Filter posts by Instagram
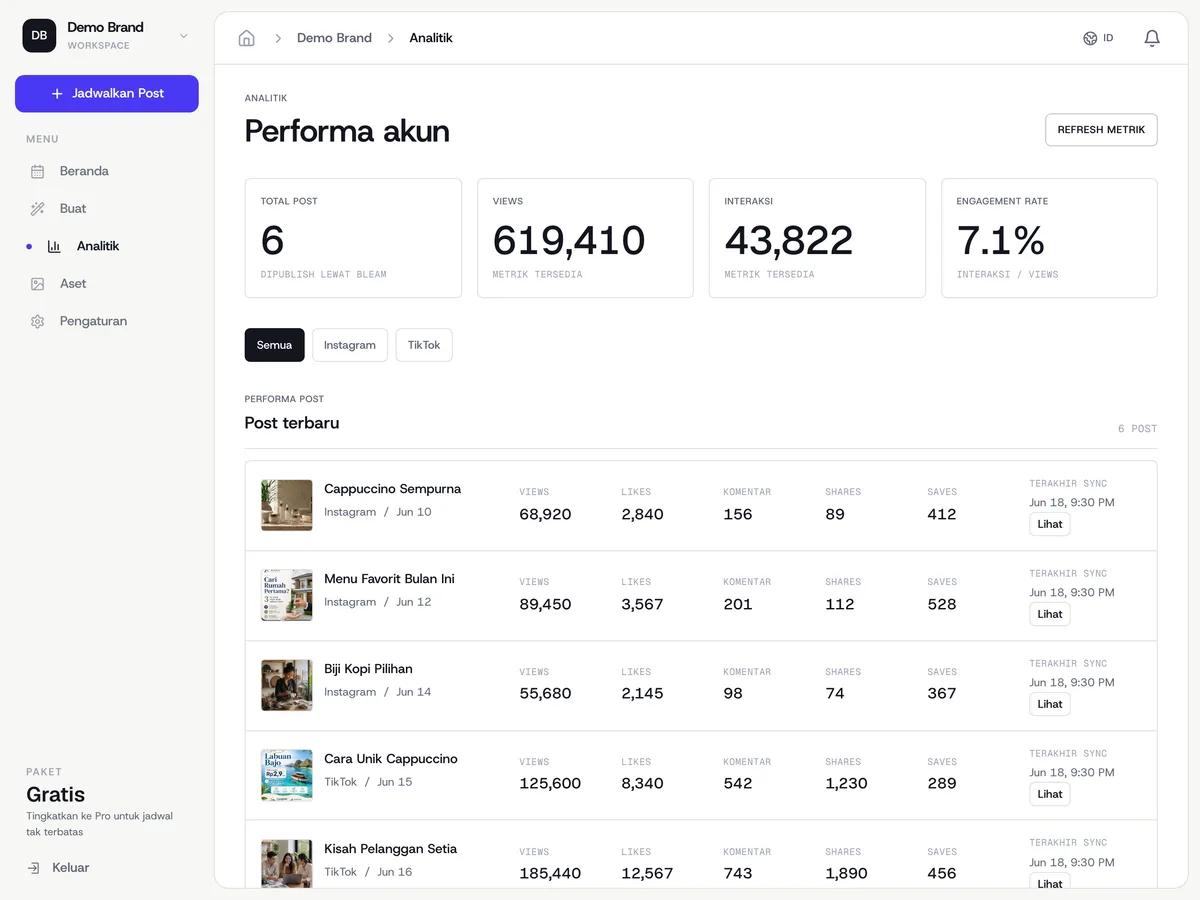This screenshot has height=900, width=1200. click(x=350, y=345)
